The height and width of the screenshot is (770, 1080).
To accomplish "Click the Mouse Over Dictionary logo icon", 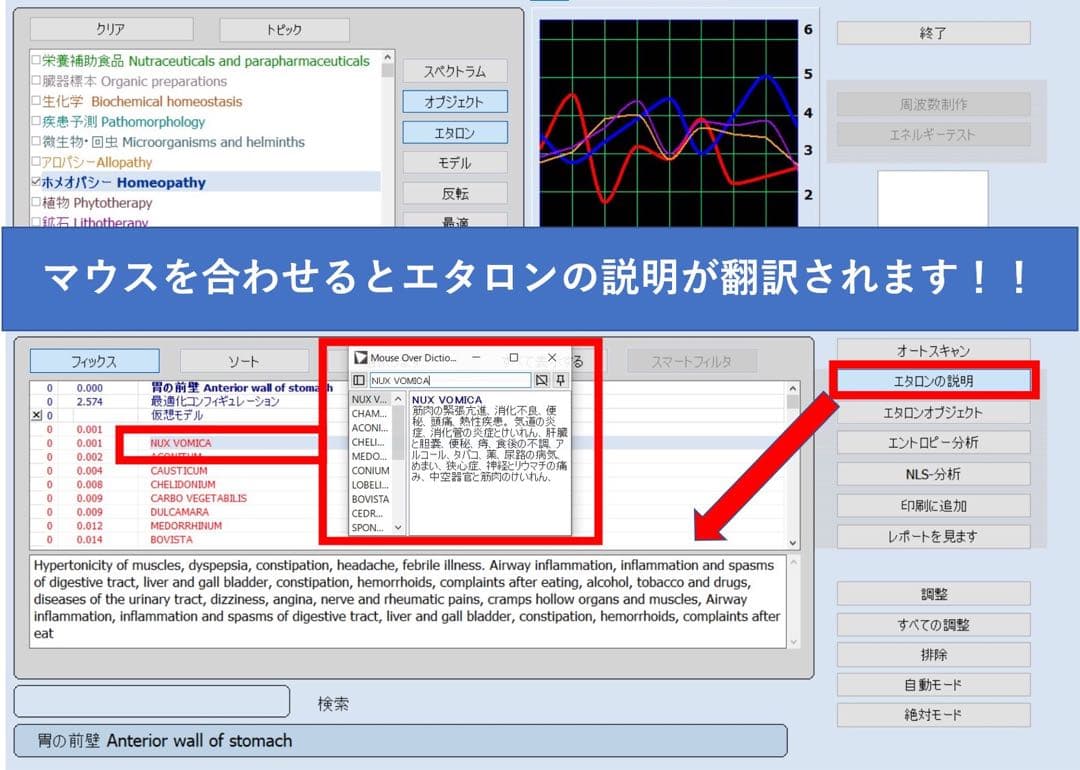I will (x=362, y=358).
